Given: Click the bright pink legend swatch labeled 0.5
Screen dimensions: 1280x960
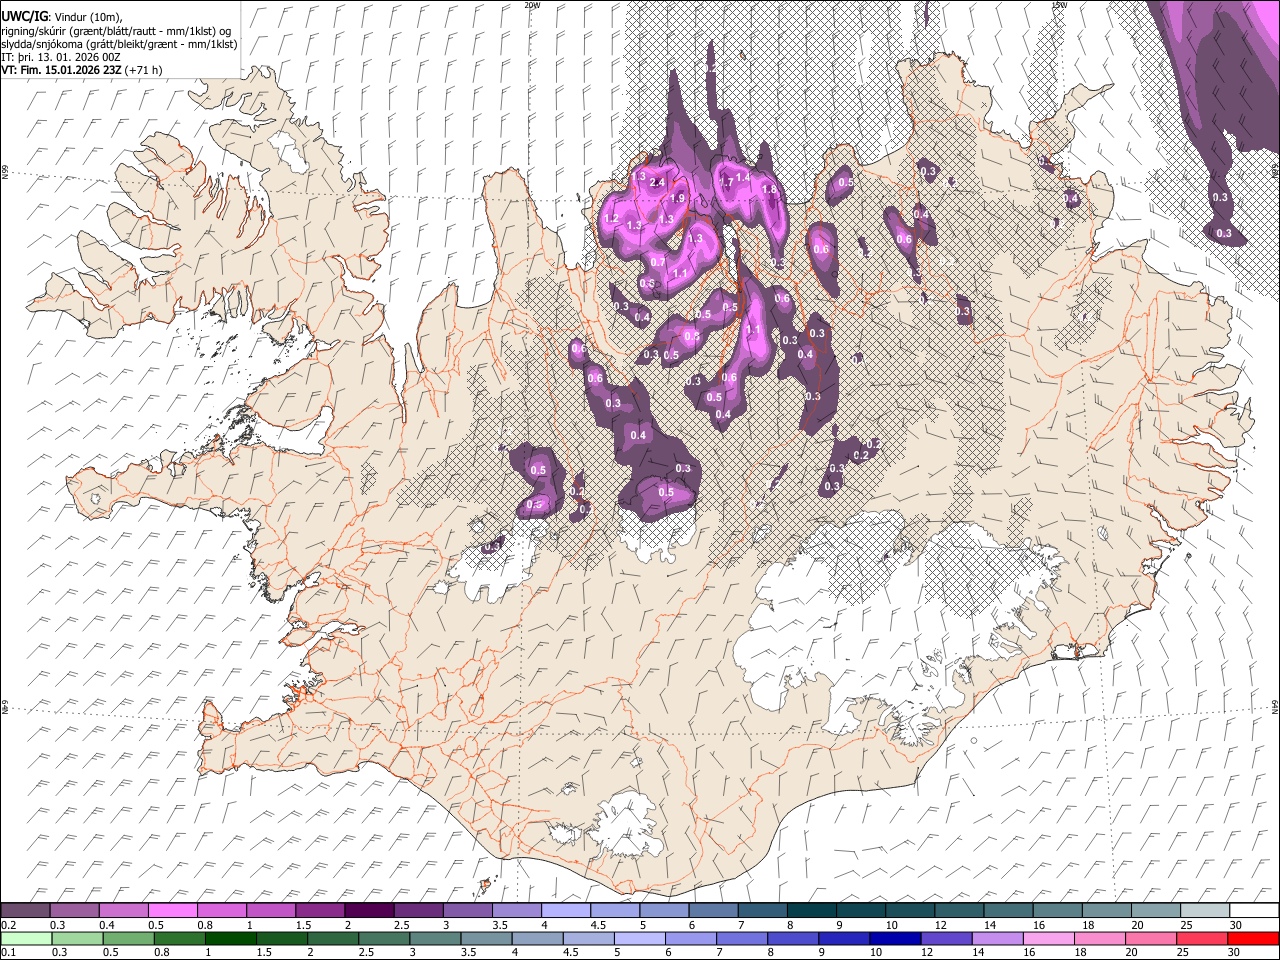Looking at the screenshot, I should [172, 910].
